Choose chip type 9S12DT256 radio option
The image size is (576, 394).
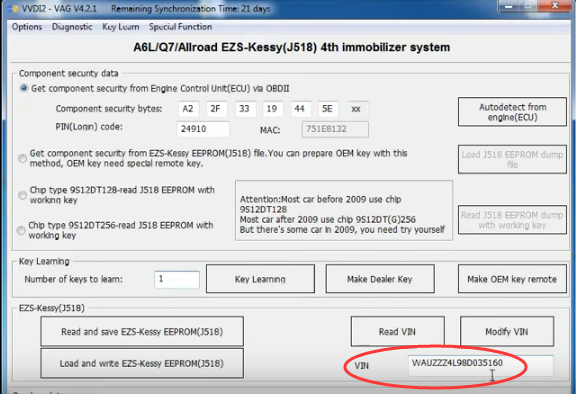point(21,230)
